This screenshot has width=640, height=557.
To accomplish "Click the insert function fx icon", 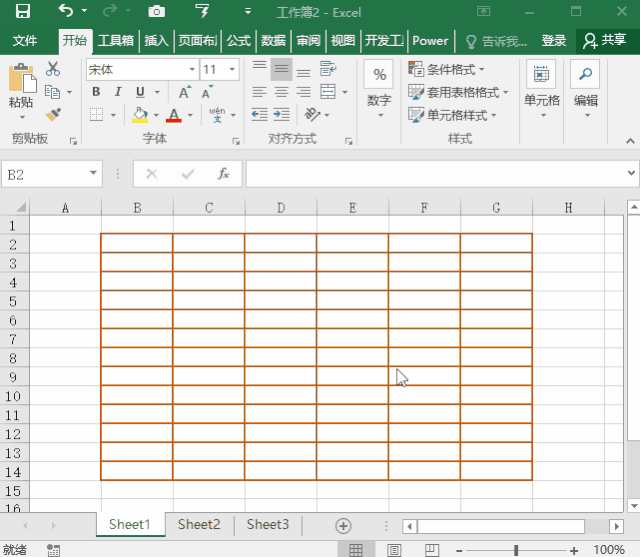I will click(x=223, y=174).
